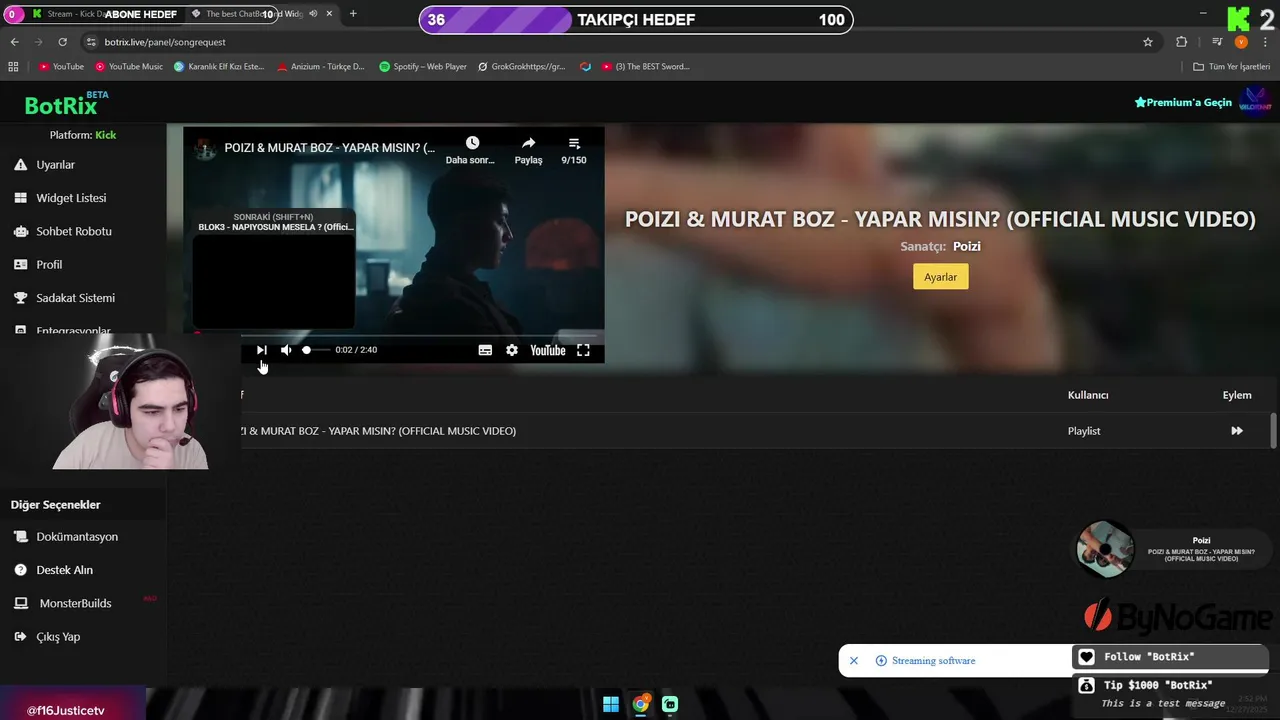Open the browser extensions puzzle icon
The height and width of the screenshot is (720, 1280).
click(1182, 42)
